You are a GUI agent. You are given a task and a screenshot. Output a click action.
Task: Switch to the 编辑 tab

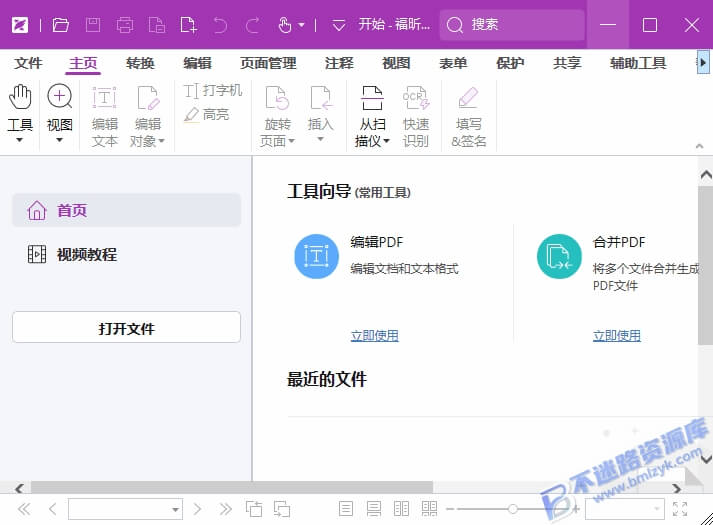(x=197, y=63)
